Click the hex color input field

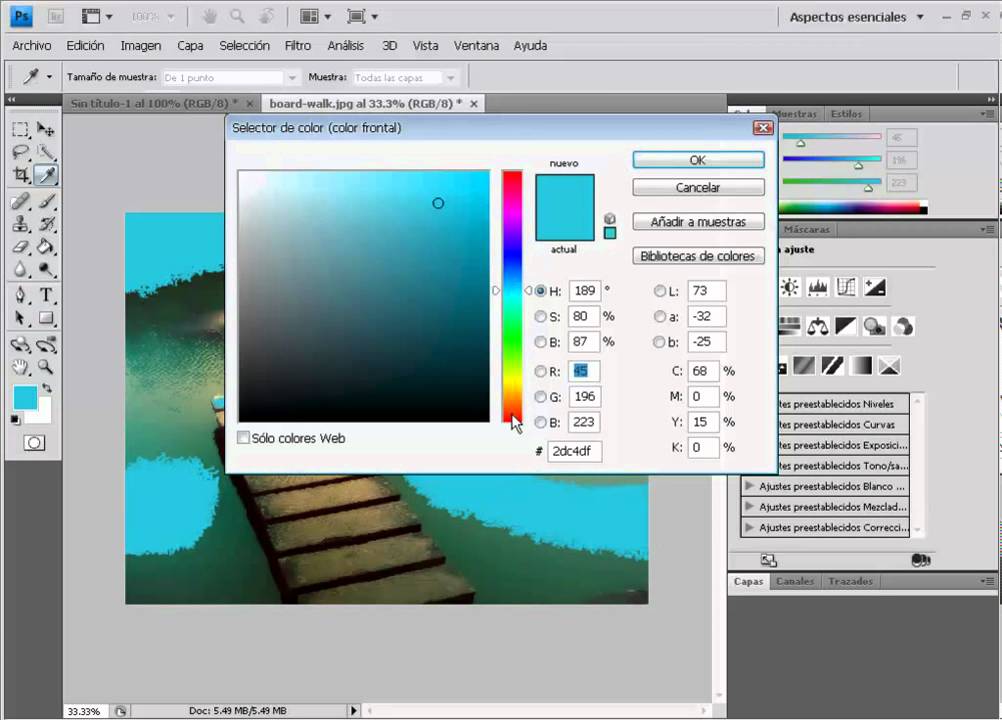(x=574, y=451)
